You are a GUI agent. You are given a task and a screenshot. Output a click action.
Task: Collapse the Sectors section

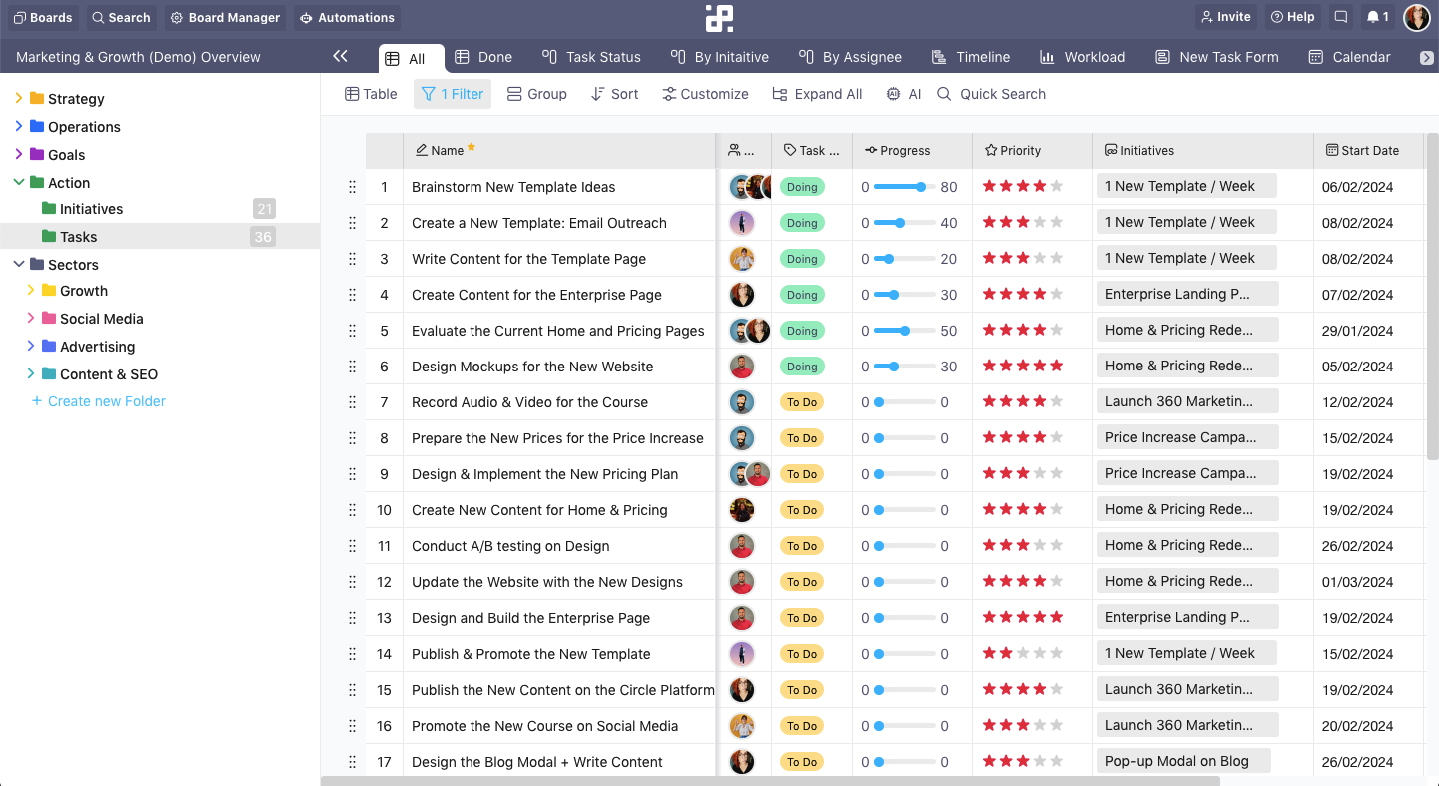pyautogui.click(x=17, y=264)
